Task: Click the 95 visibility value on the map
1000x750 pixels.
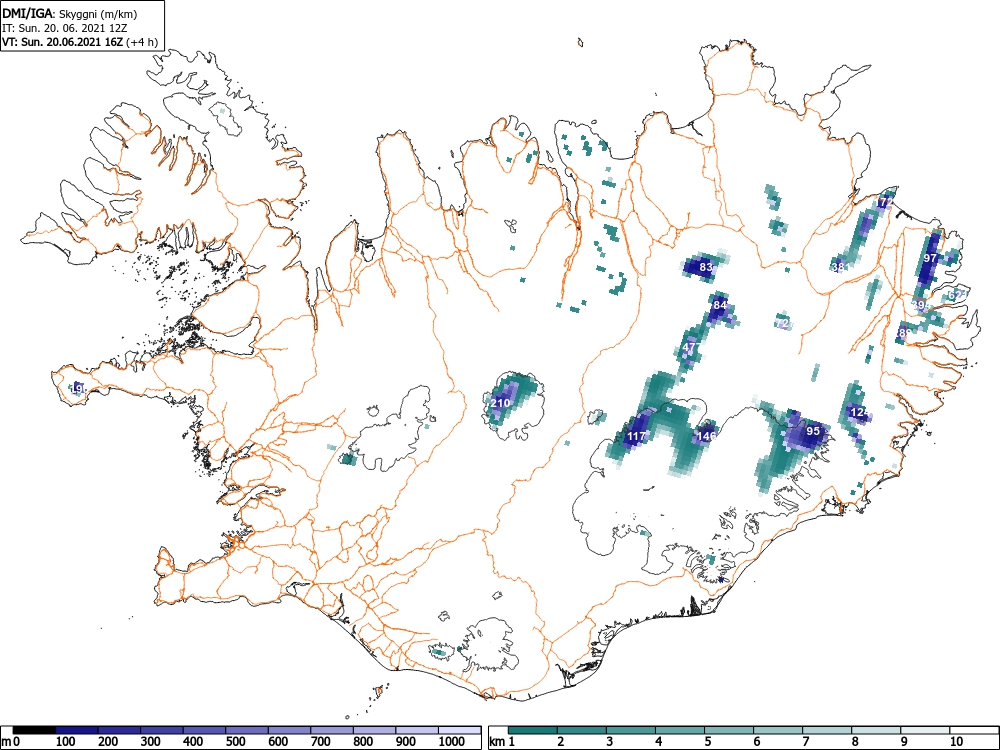Action: click(812, 431)
